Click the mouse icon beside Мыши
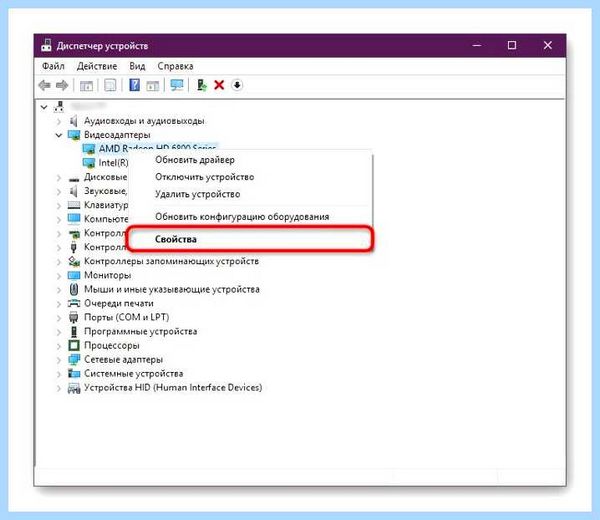 pyautogui.click(x=74, y=289)
